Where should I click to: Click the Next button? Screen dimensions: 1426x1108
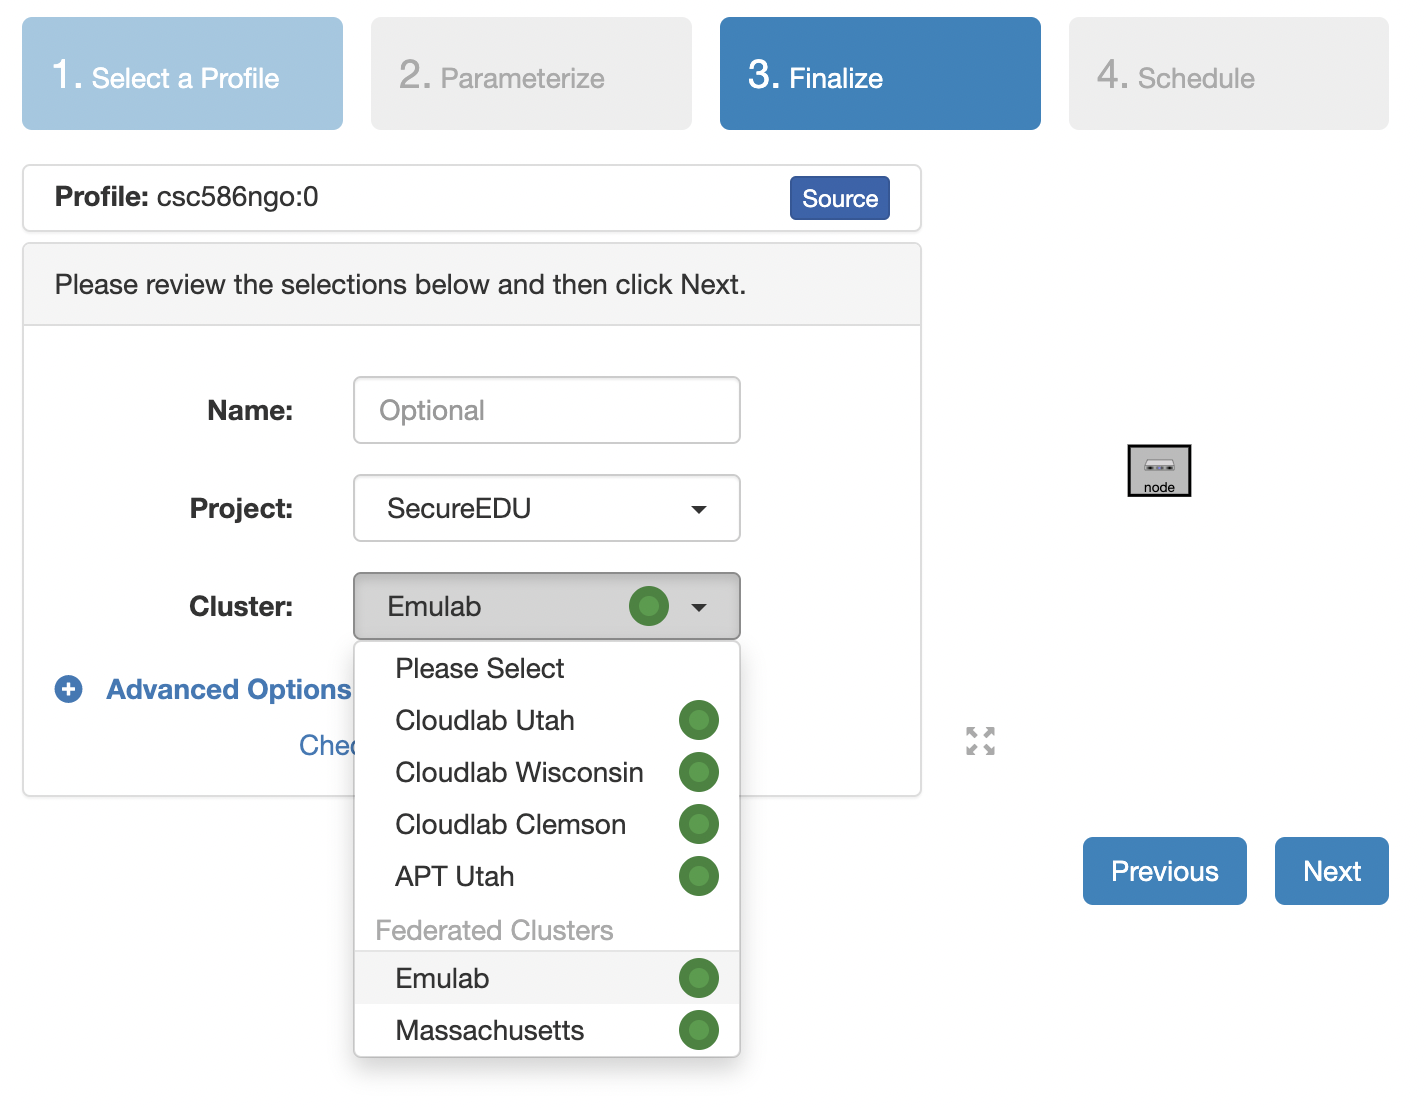click(1331, 871)
